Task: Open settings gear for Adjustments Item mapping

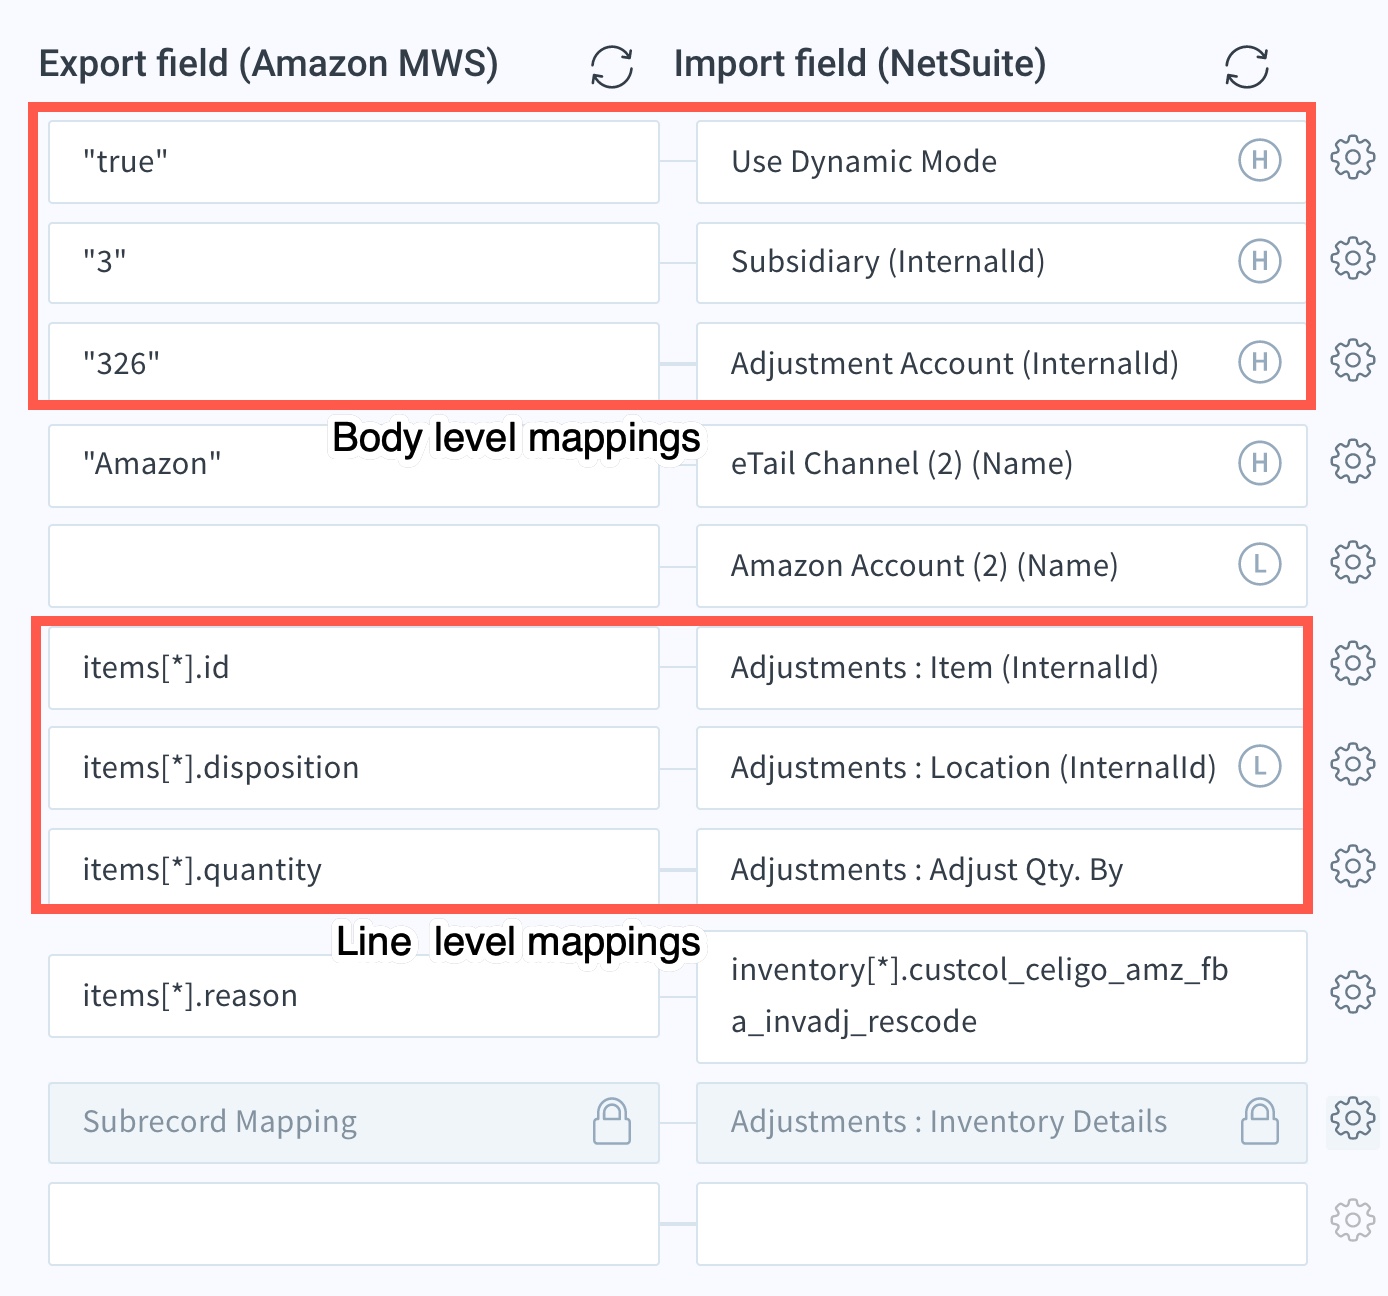Action: [1352, 663]
